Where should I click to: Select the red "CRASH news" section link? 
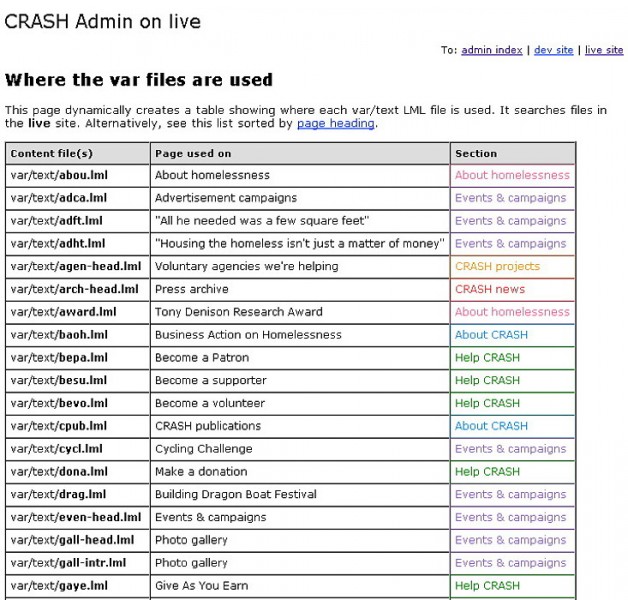(489, 289)
